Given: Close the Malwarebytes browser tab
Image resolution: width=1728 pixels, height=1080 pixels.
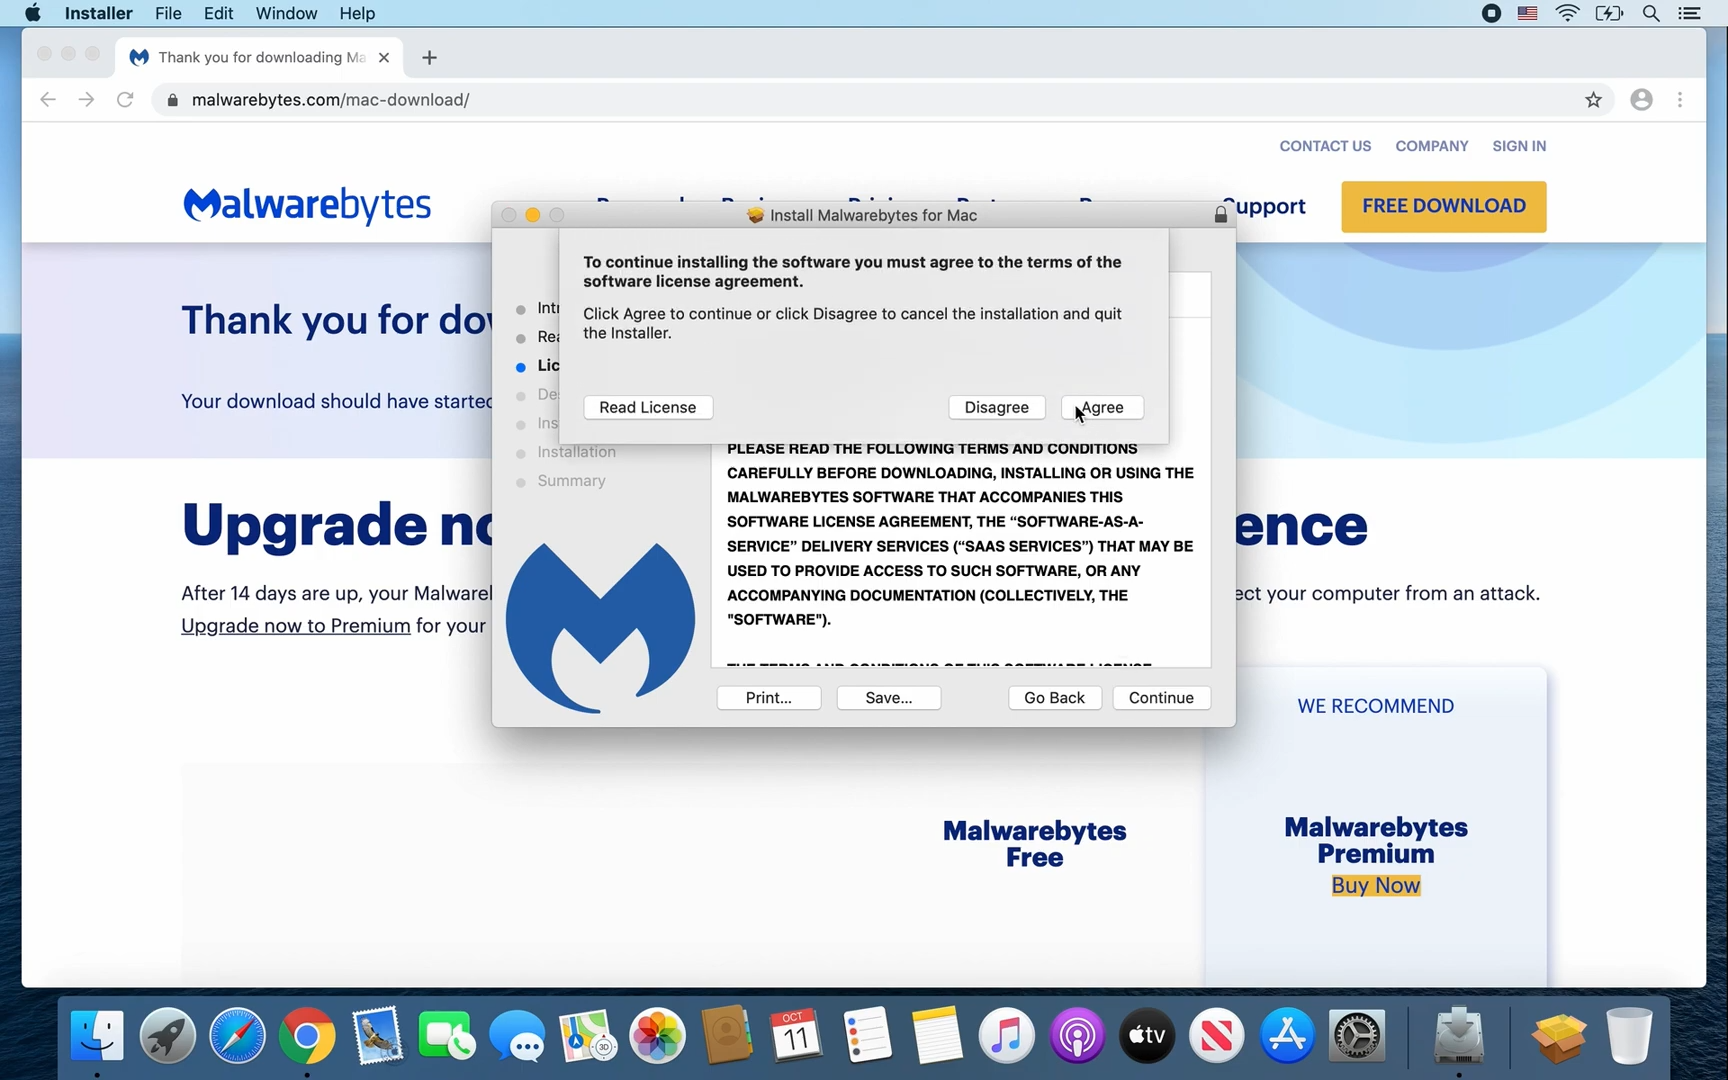Looking at the screenshot, I should pos(384,57).
